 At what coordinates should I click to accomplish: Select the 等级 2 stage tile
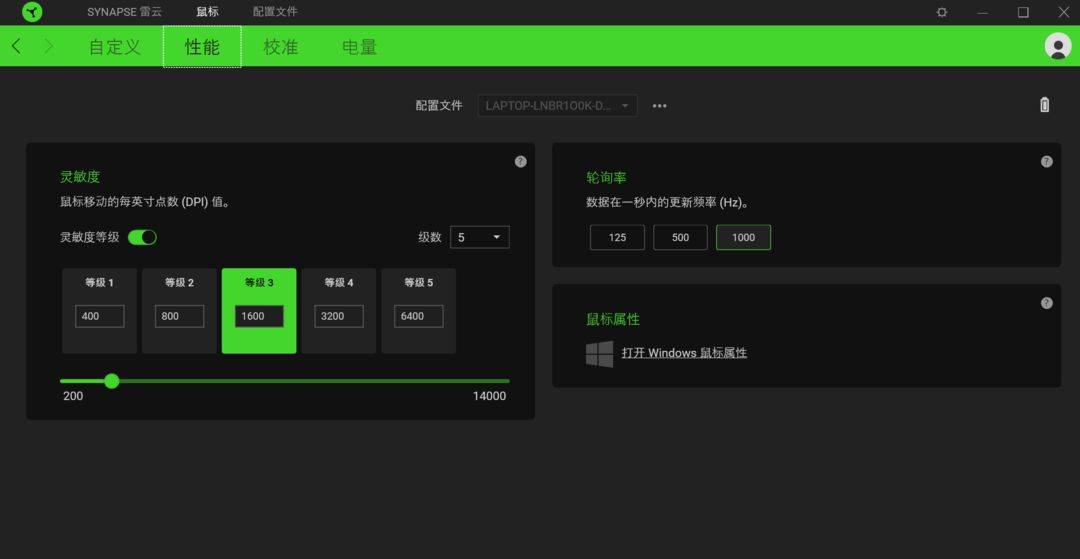(x=179, y=311)
